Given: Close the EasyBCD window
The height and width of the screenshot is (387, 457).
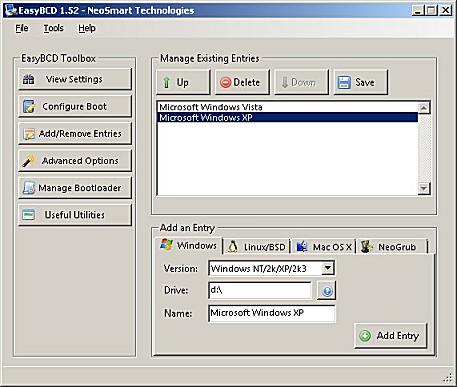Looking at the screenshot, I should click(x=446, y=10).
